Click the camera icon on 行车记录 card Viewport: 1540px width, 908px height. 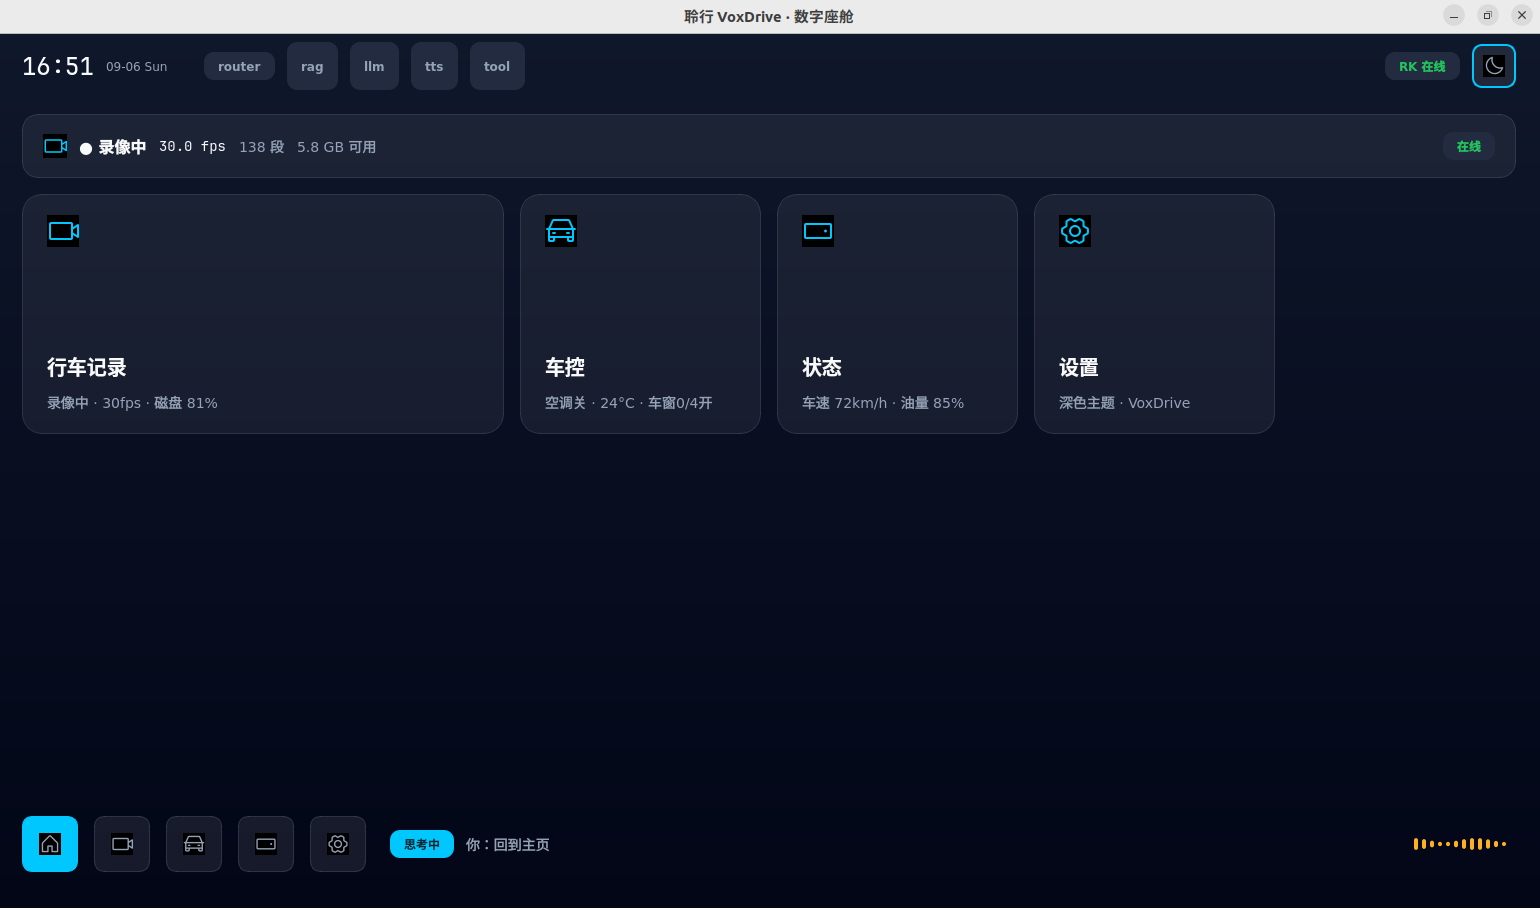pyautogui.click(x=63, y=231)
